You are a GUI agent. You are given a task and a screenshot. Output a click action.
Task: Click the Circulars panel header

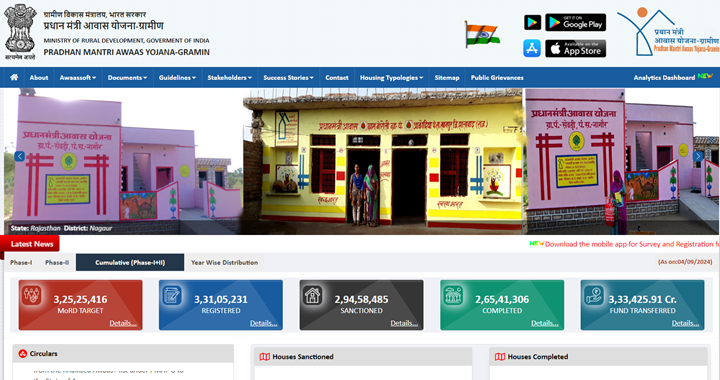[x=123, y=353]
